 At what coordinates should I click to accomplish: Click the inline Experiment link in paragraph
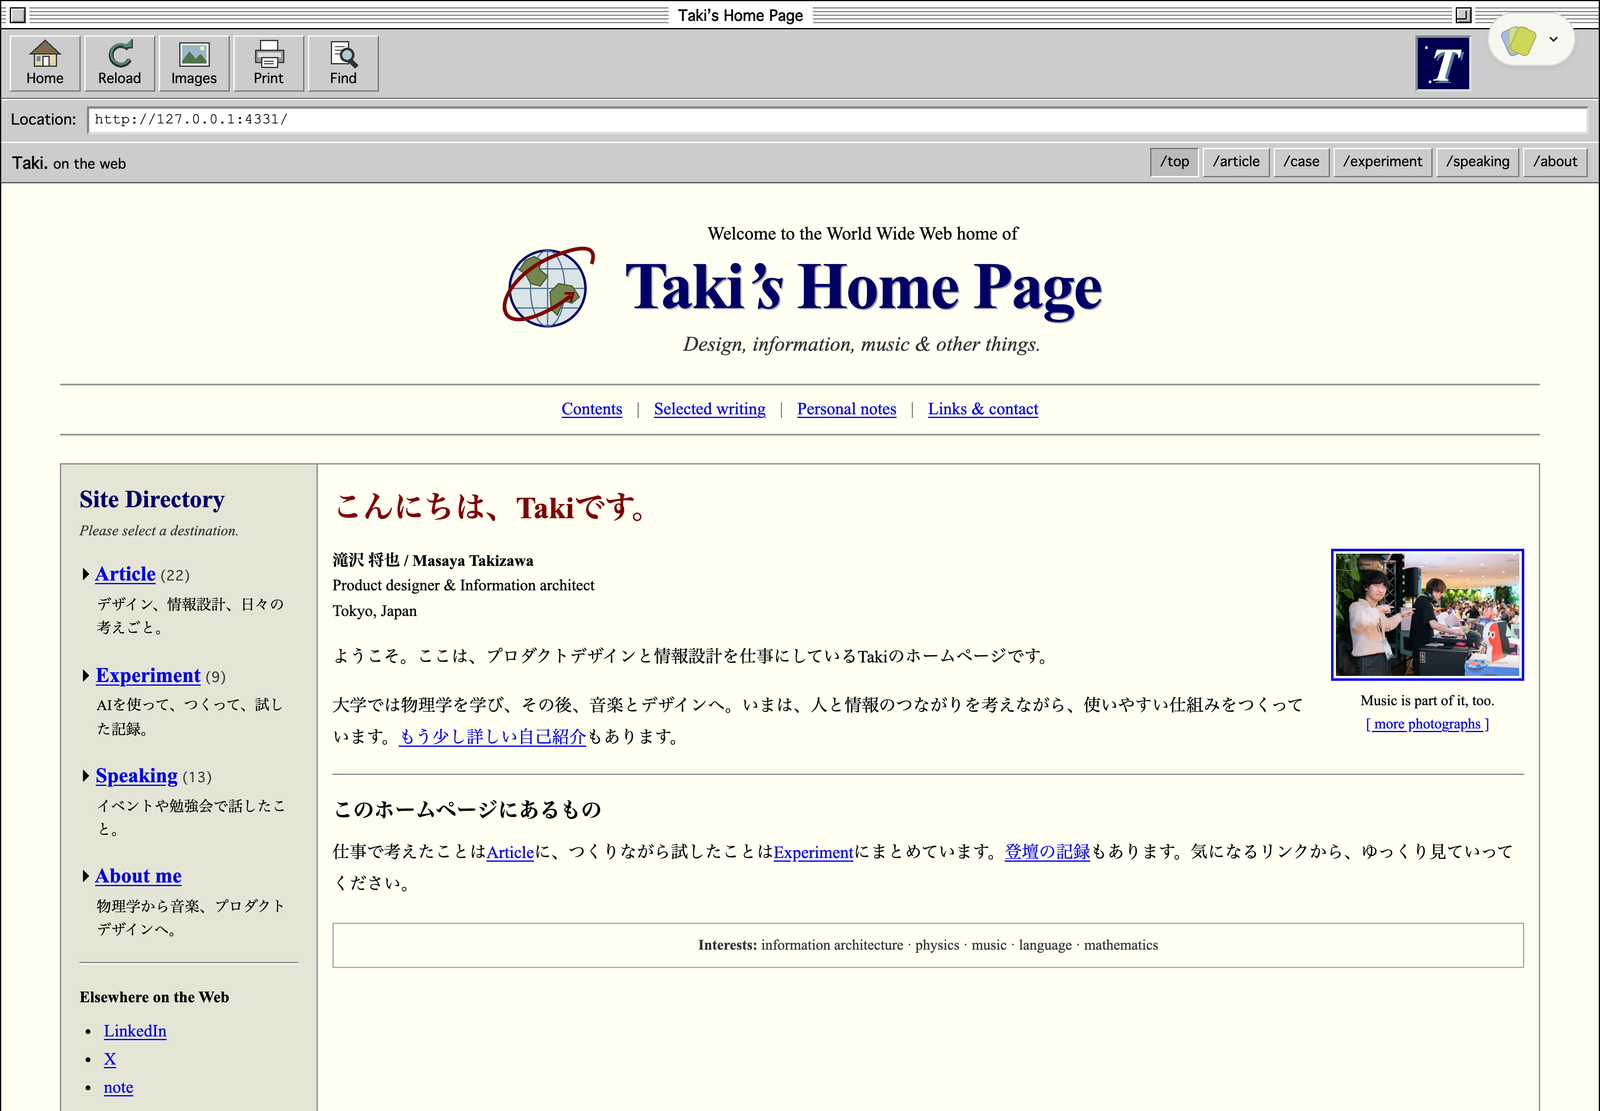click(813, 852)
